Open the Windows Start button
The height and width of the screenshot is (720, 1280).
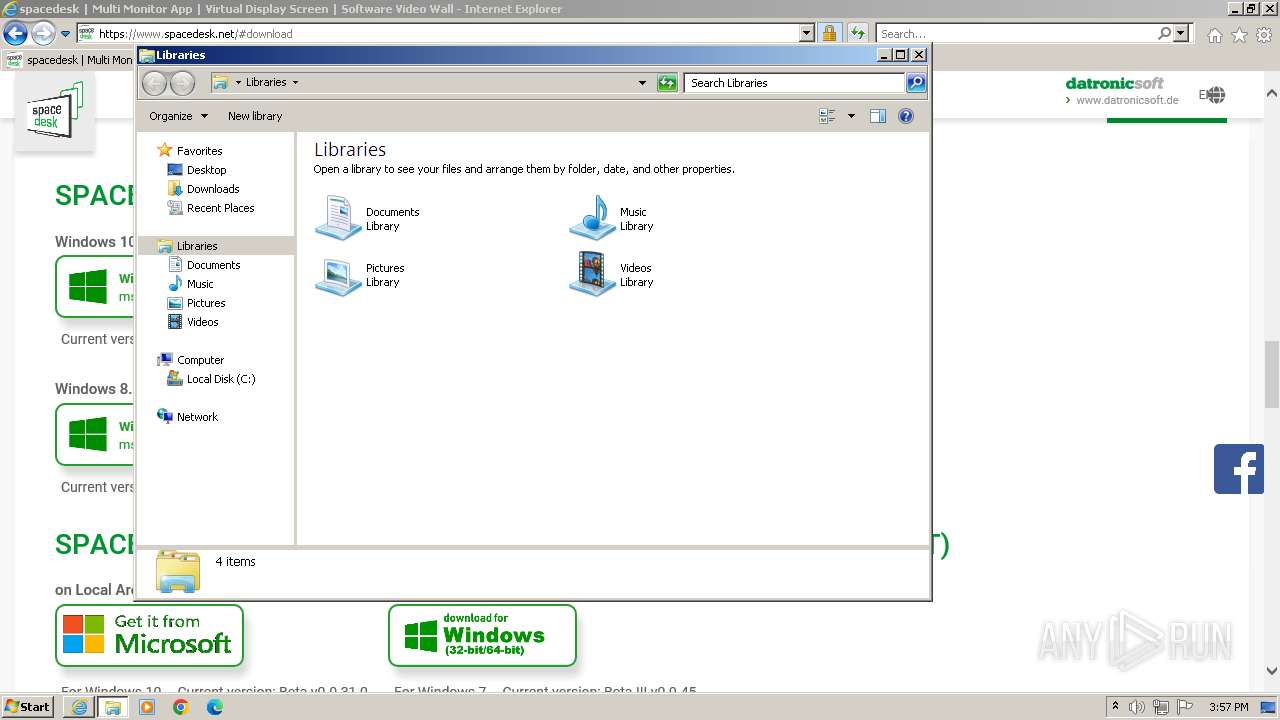pyautogui.click(x=27, y=707)
